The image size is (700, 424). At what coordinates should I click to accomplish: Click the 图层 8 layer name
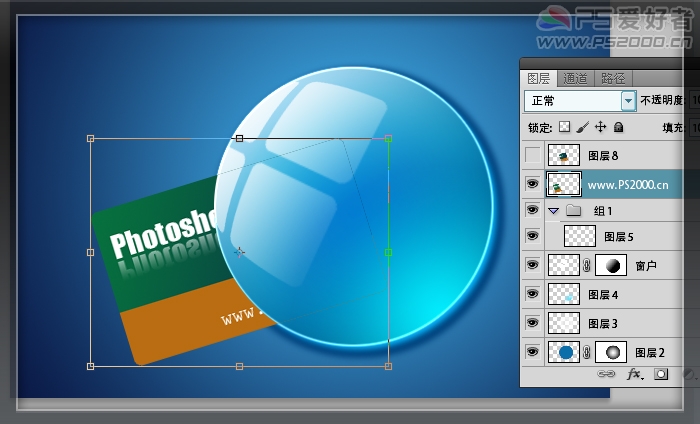click(x=603, y=155)
